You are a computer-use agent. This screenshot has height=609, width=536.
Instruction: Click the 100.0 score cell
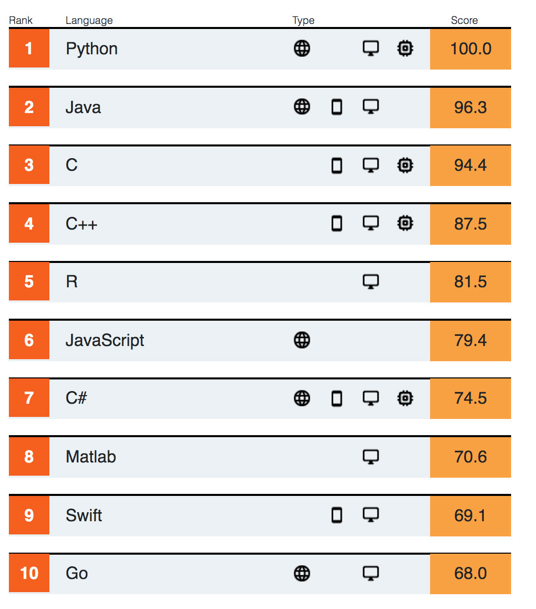470,49
